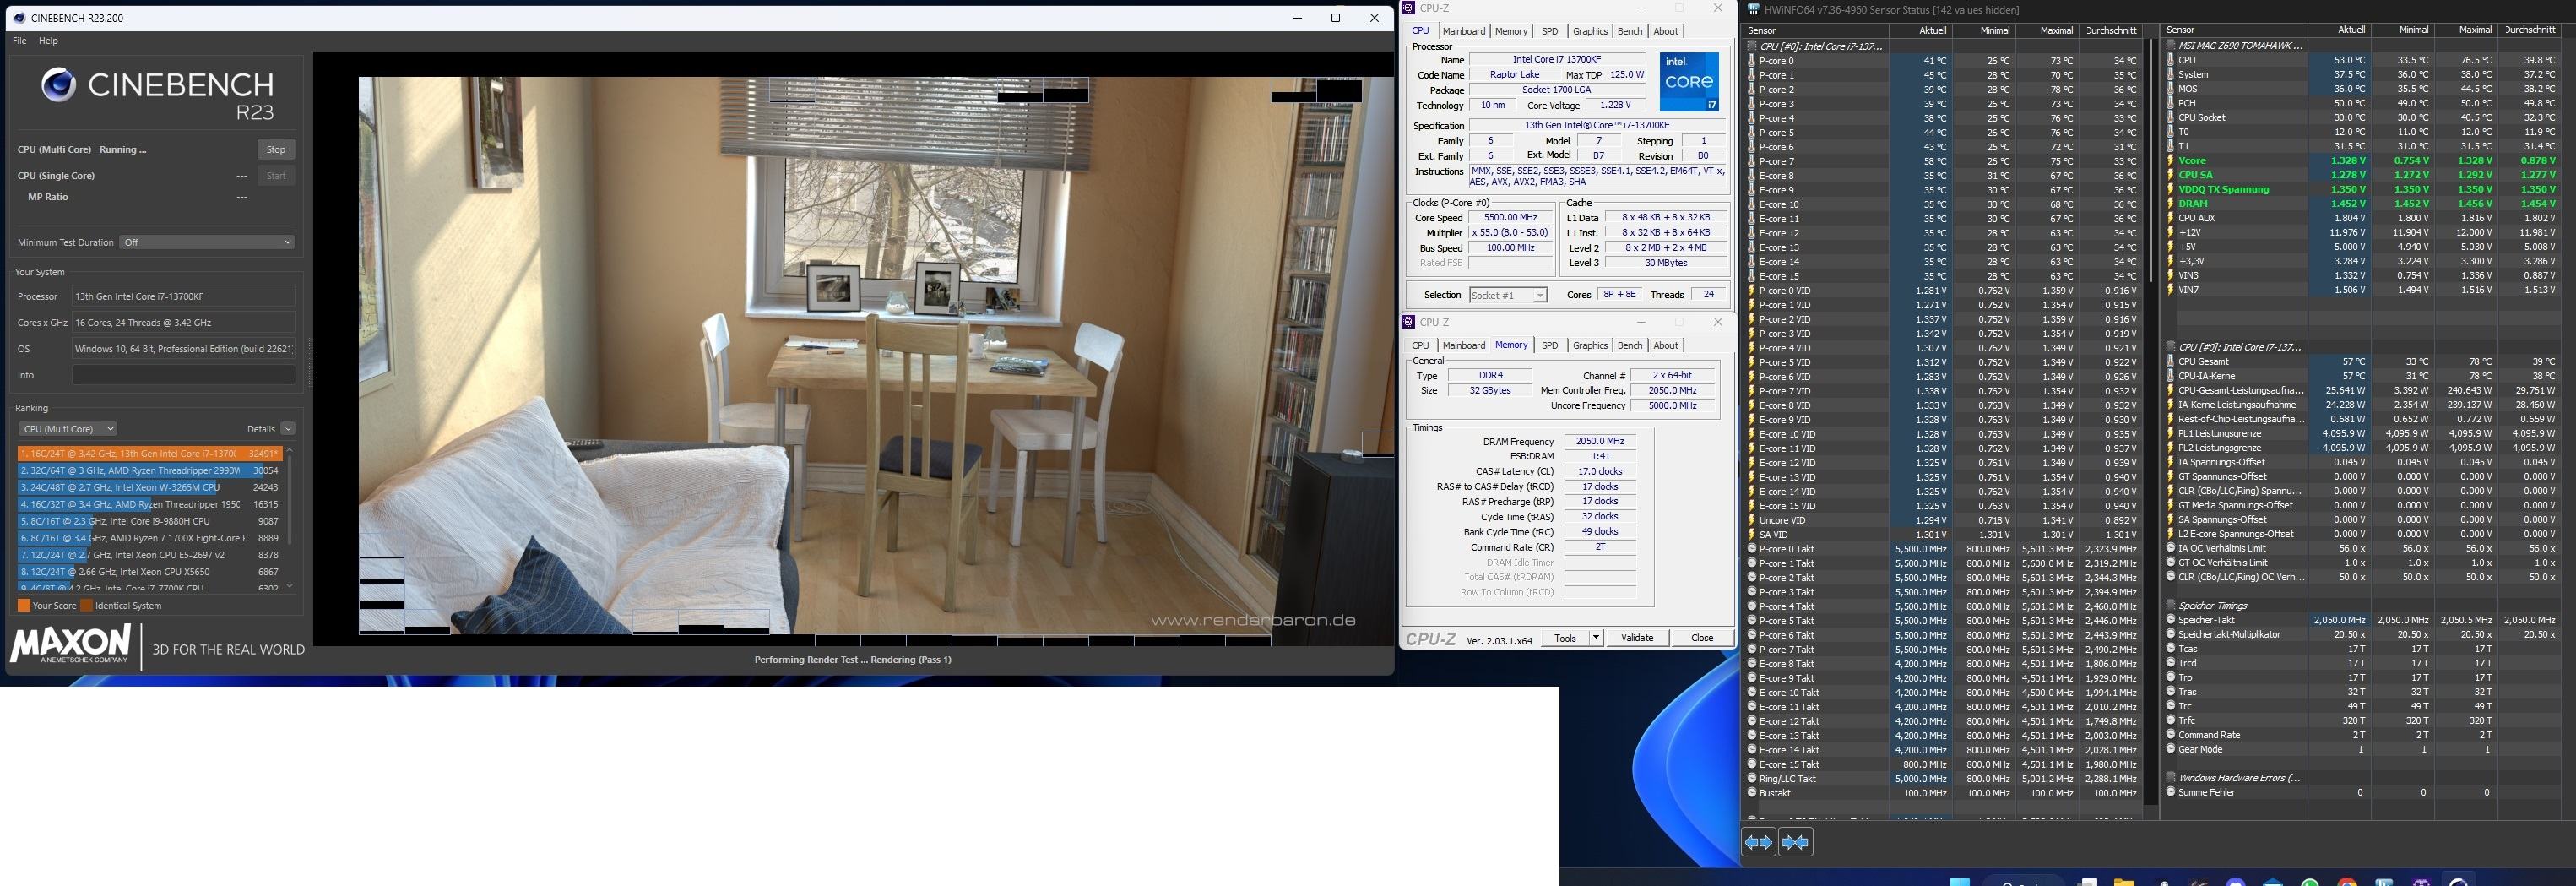Click the lightning icon beside PL1 Leistungsgrenze
Screen dimensions: 2576x886
pos(2171,434)
